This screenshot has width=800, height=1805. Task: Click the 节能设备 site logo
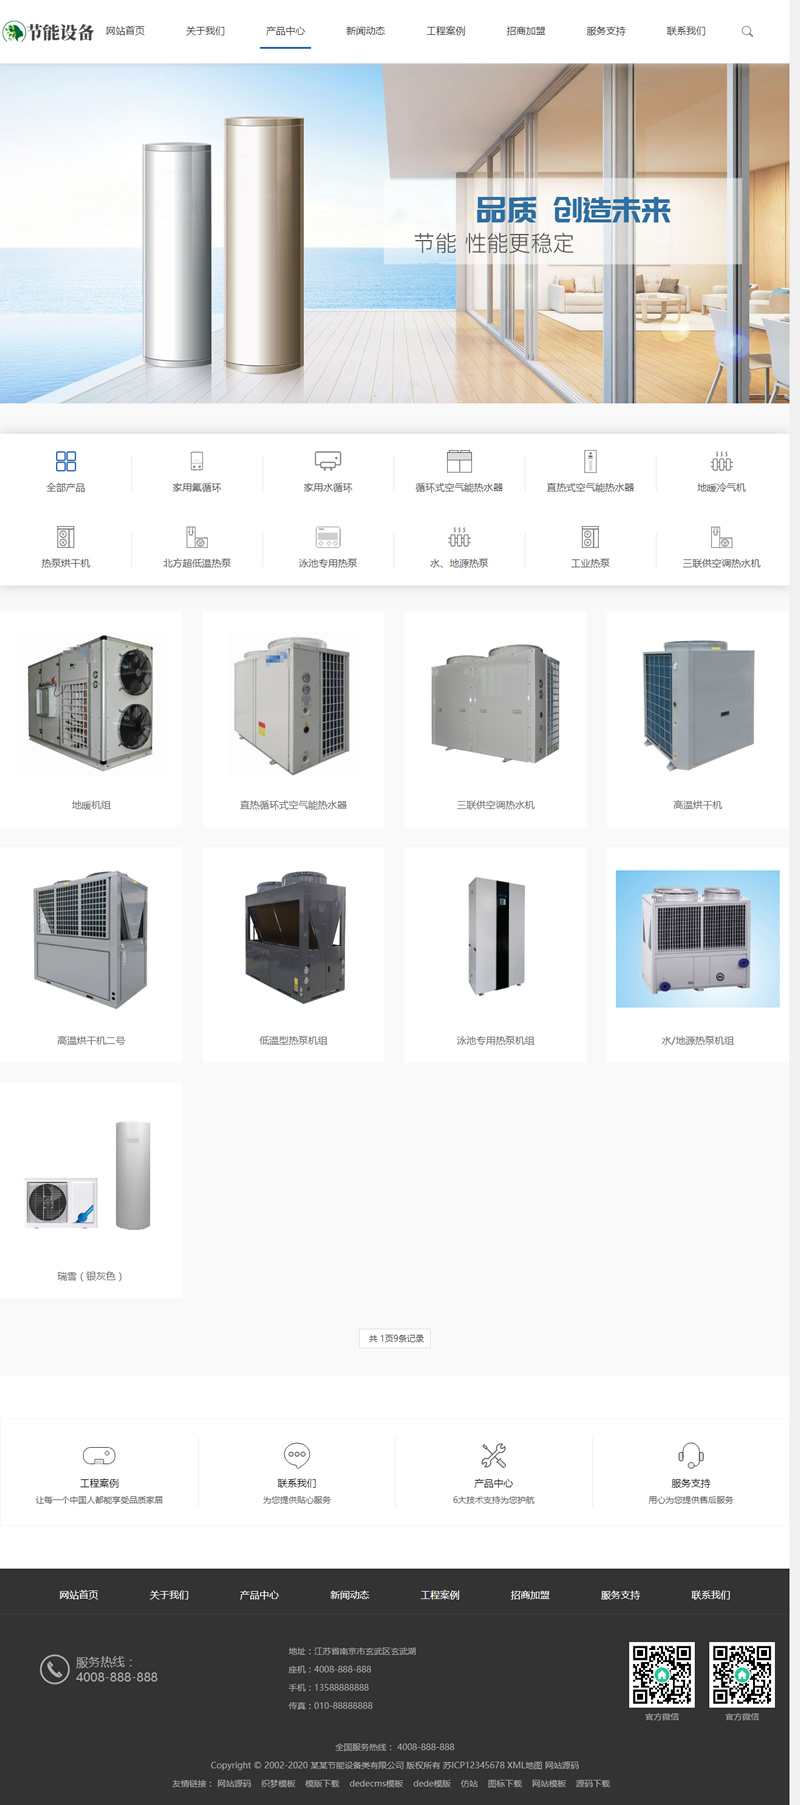pyautogui.click(x=49, y=32)
